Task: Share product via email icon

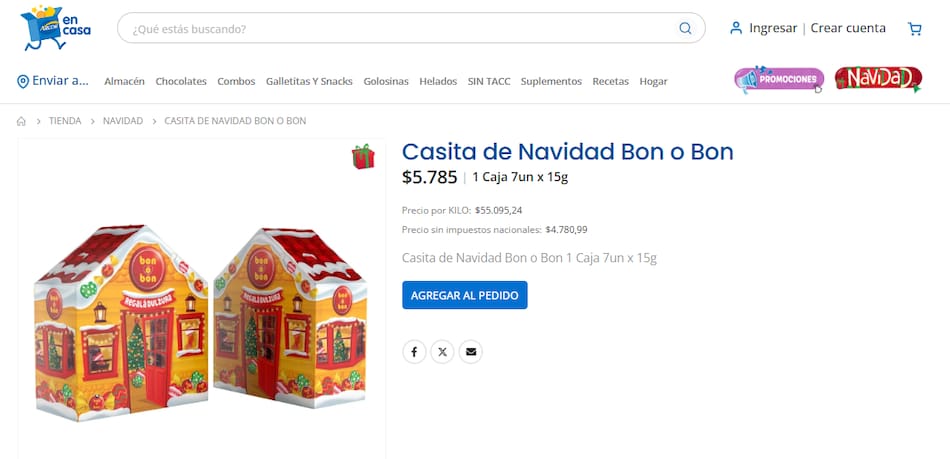Action: click(471, 352)
